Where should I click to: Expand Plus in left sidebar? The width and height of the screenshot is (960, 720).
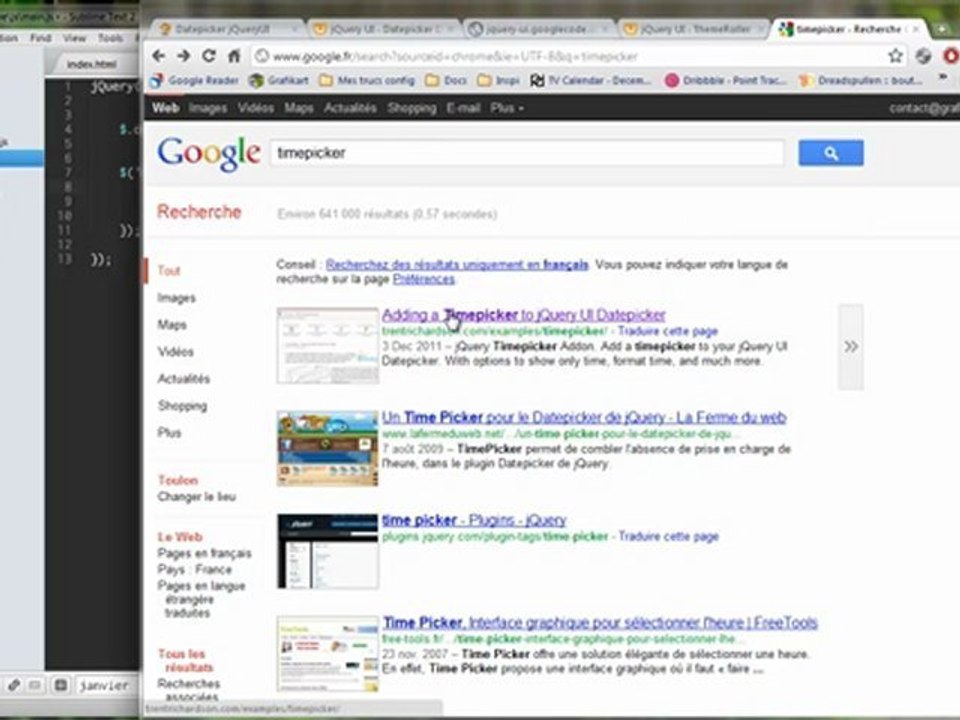pos(170,433)
